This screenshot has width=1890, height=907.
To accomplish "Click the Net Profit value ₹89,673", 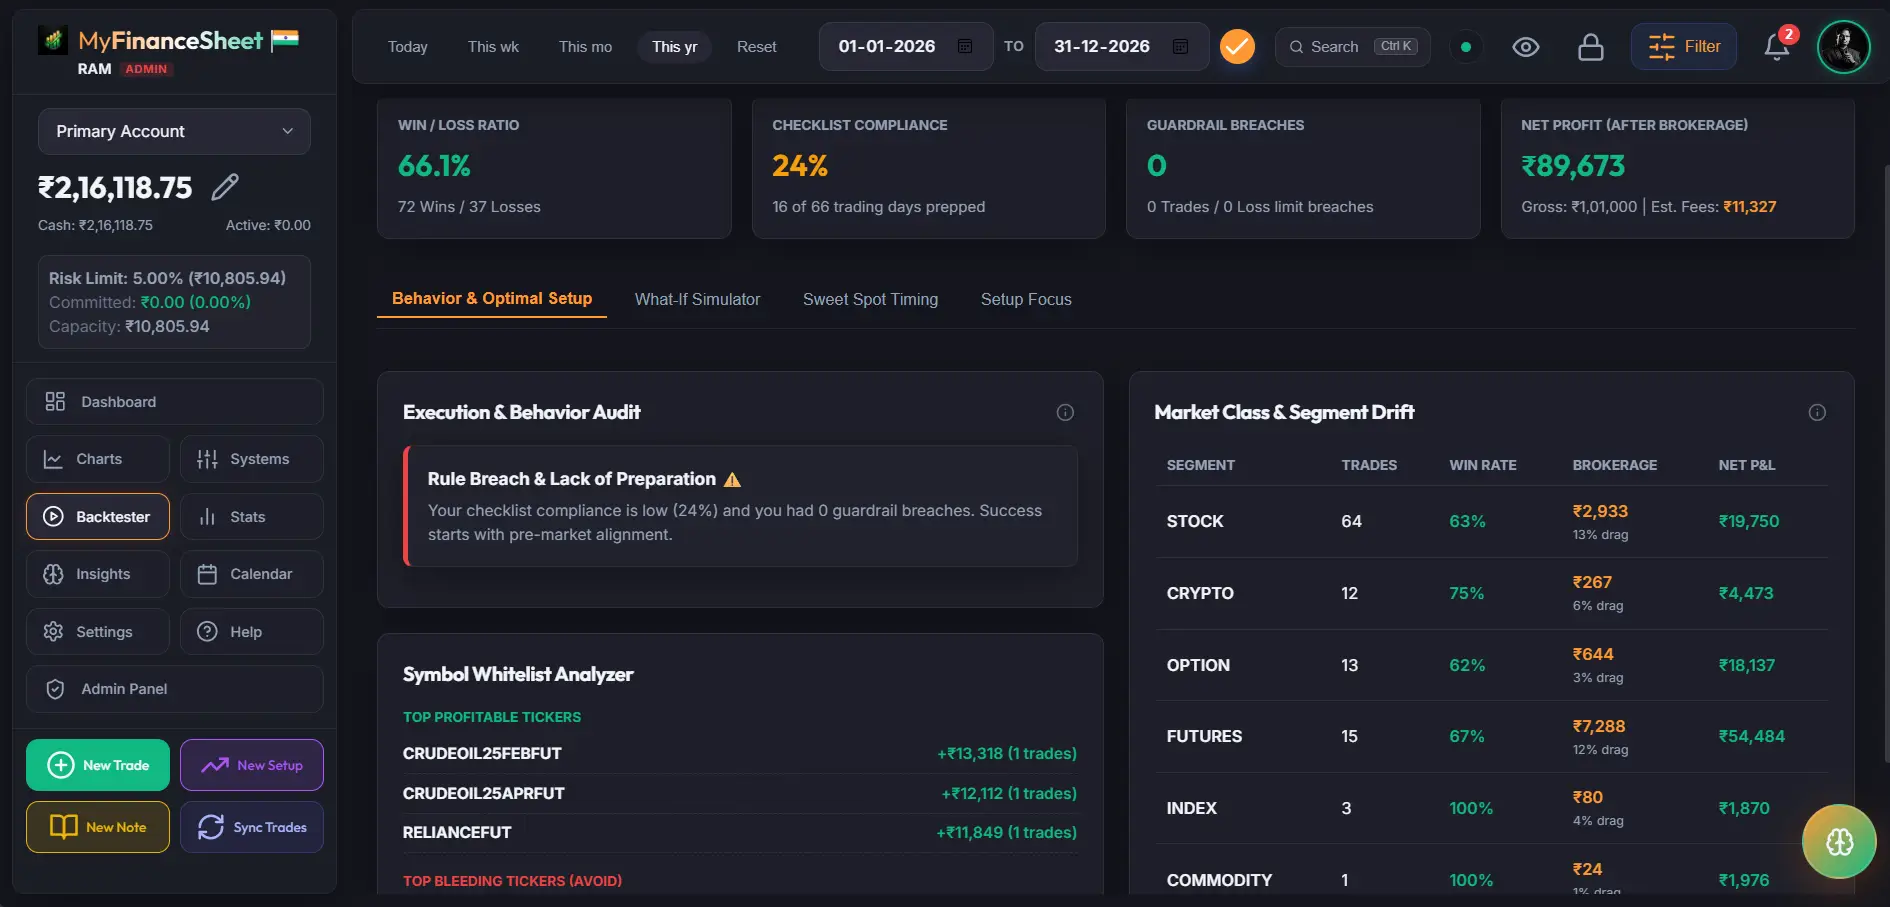I will tap(1573, 166).
